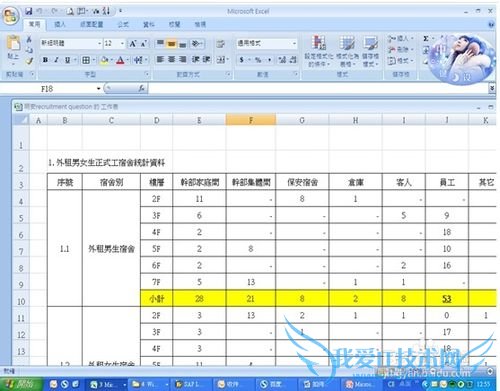Decrease decimal places
The height and width of the screenshot is (391, 500).
point(293,60)
